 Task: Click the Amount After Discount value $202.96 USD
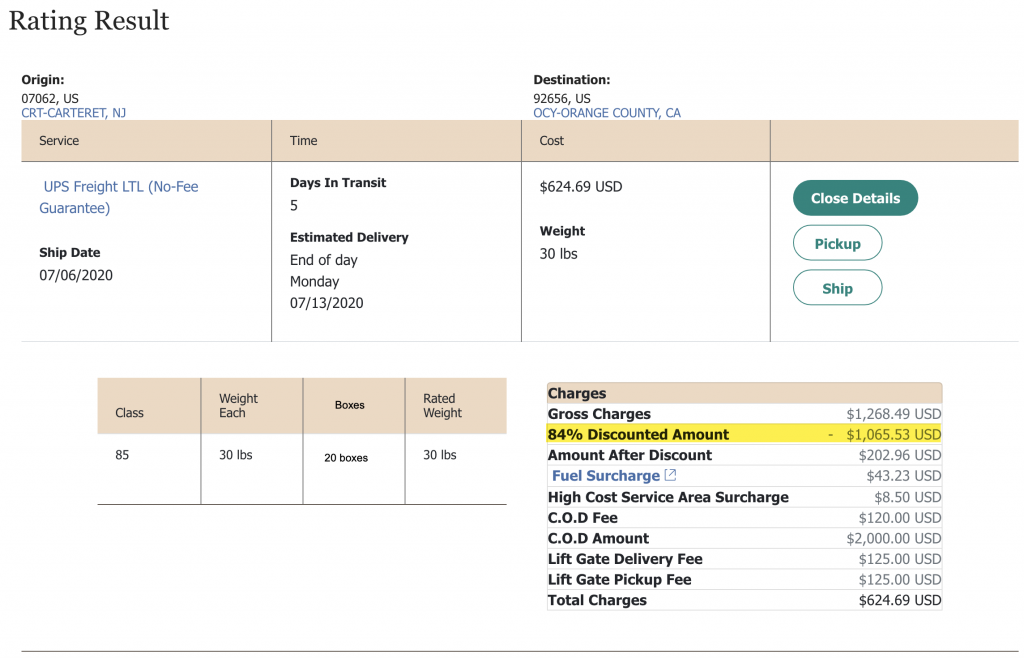[x=899, y=455]
